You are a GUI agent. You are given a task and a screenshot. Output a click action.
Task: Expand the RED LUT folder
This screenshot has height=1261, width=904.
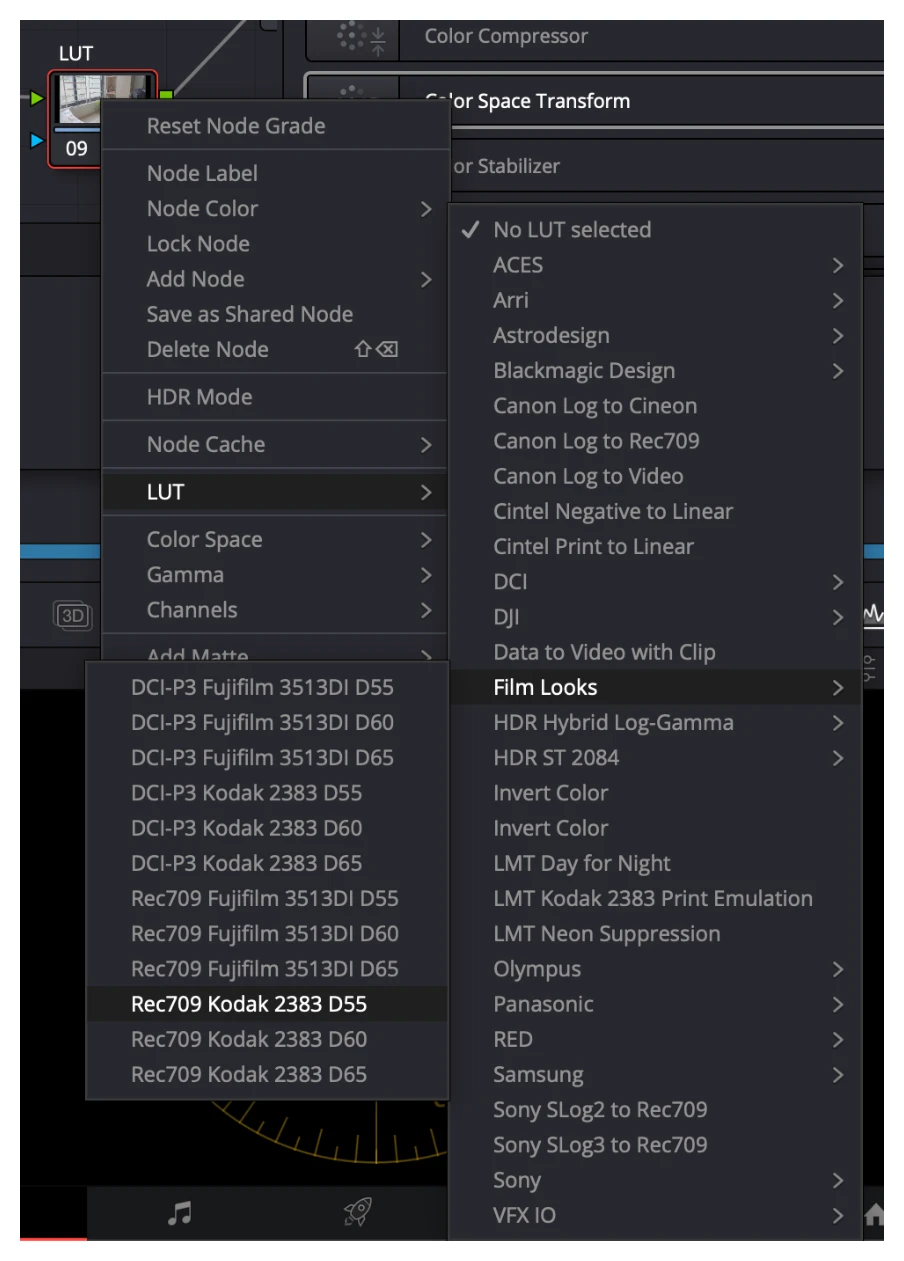(x=655, y=1039)
